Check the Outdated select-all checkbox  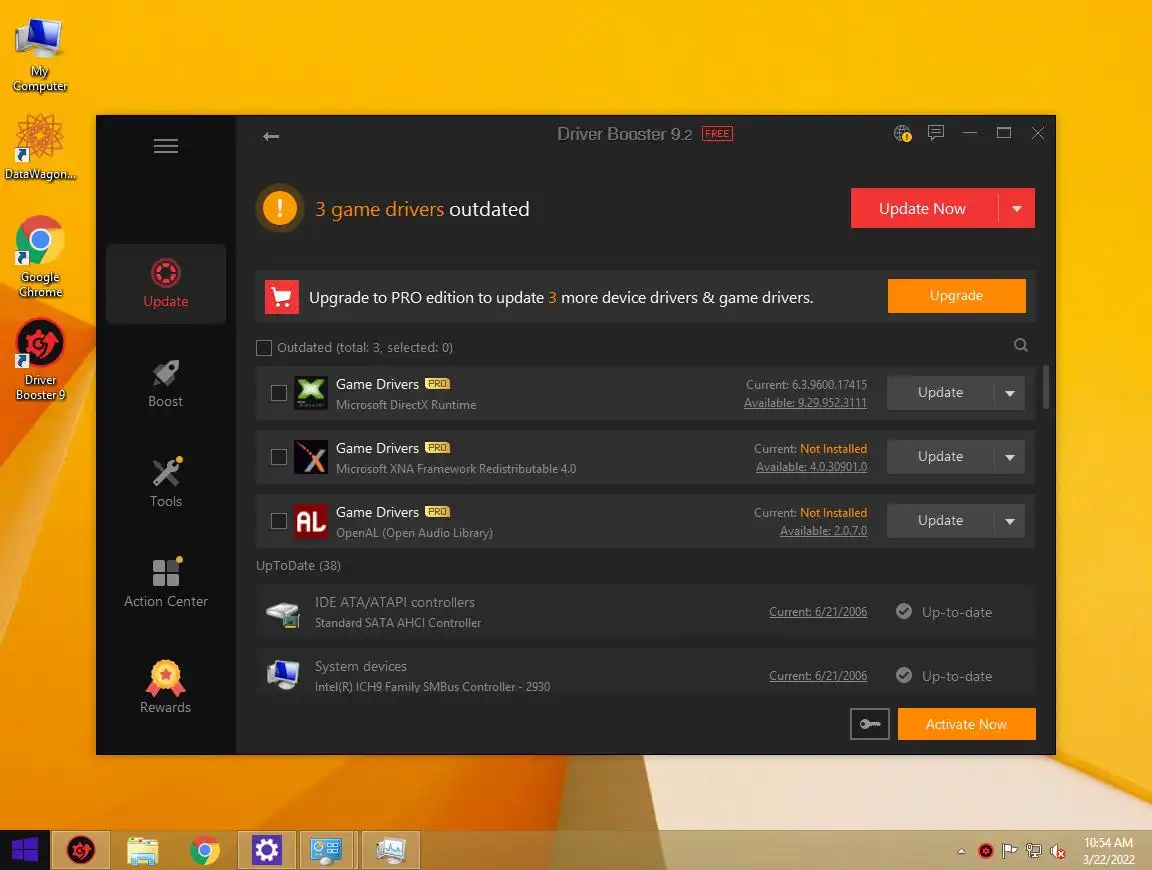(264, 348)
